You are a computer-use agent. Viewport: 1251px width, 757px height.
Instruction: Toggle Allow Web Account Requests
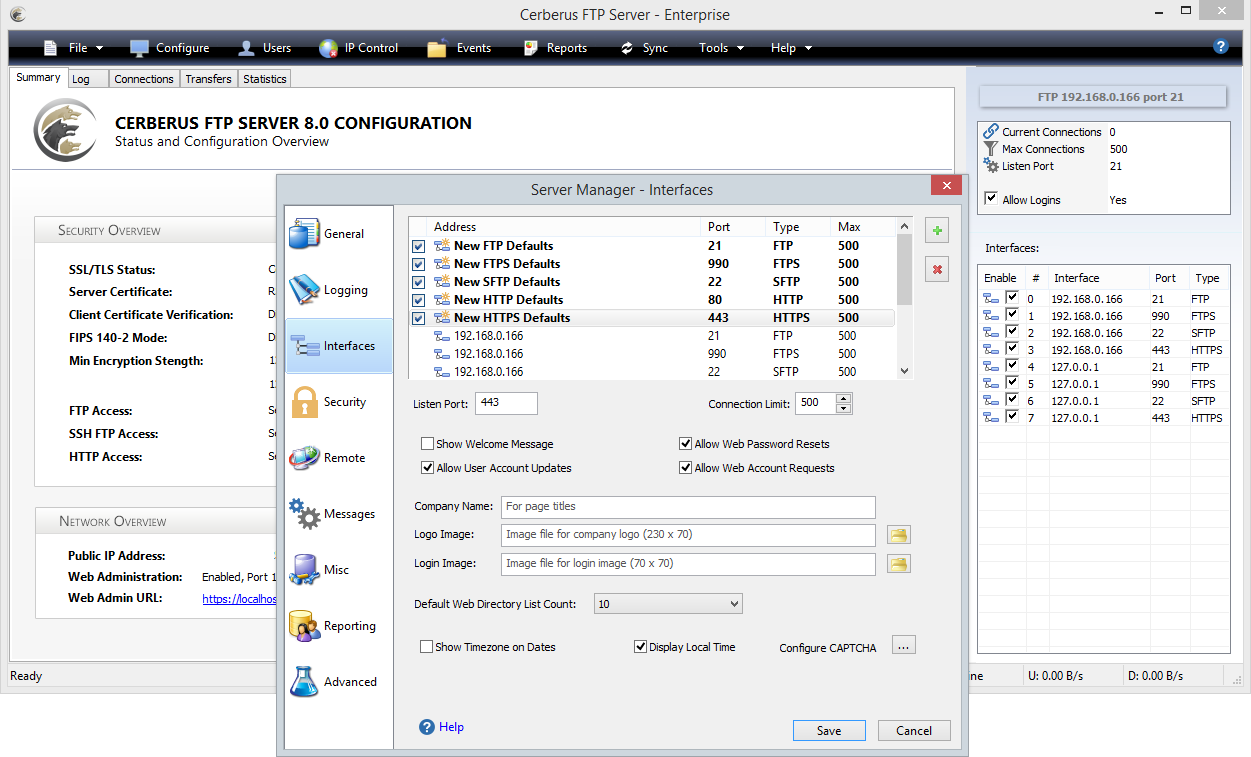(686, 468)
